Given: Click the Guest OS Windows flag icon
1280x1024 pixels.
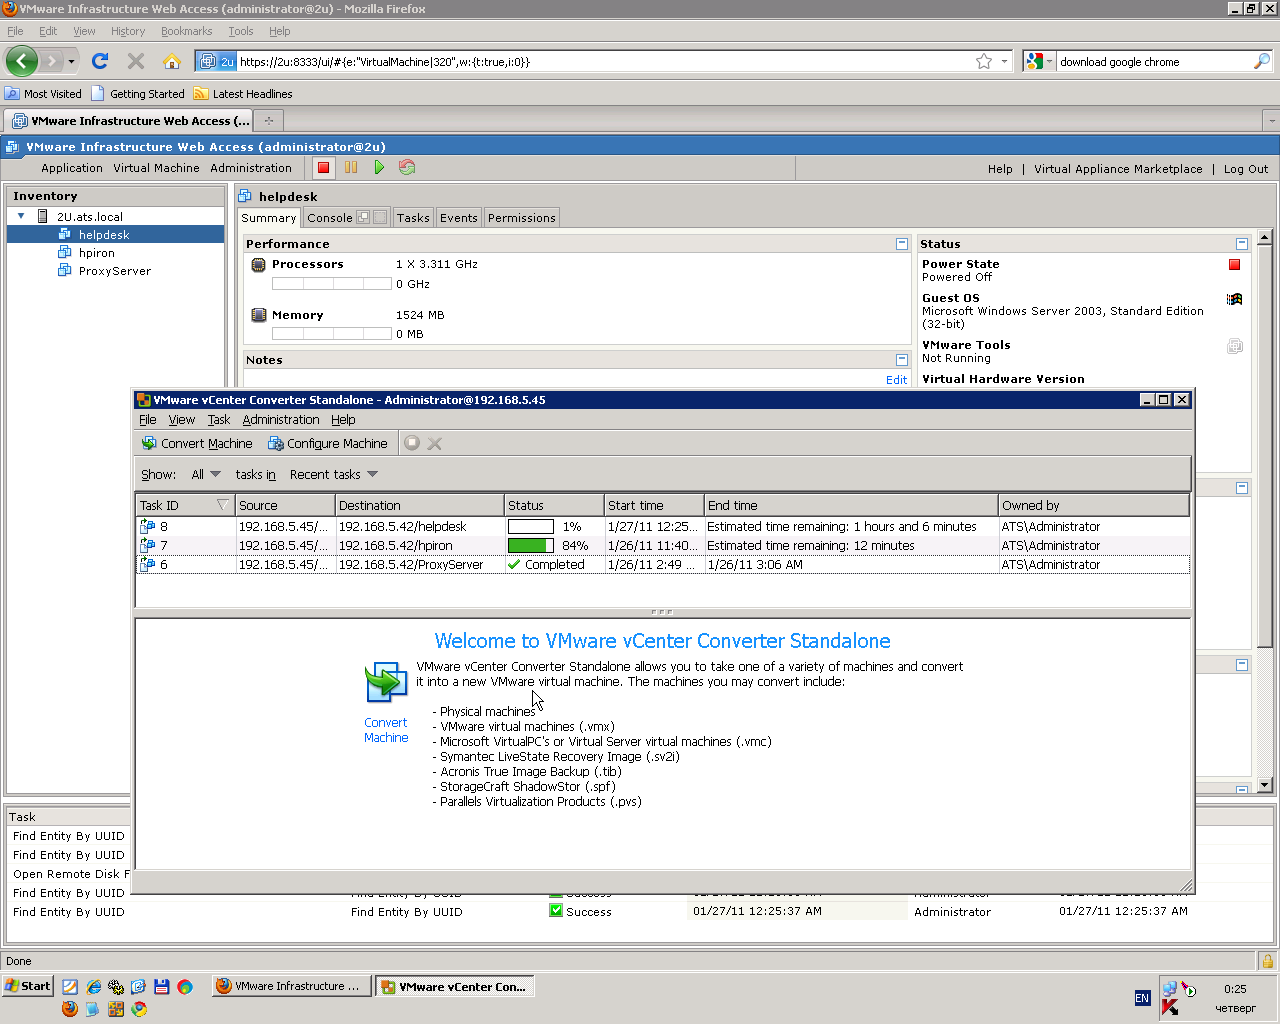Looking at the screenshot, I should click(x=1234, y=299).
